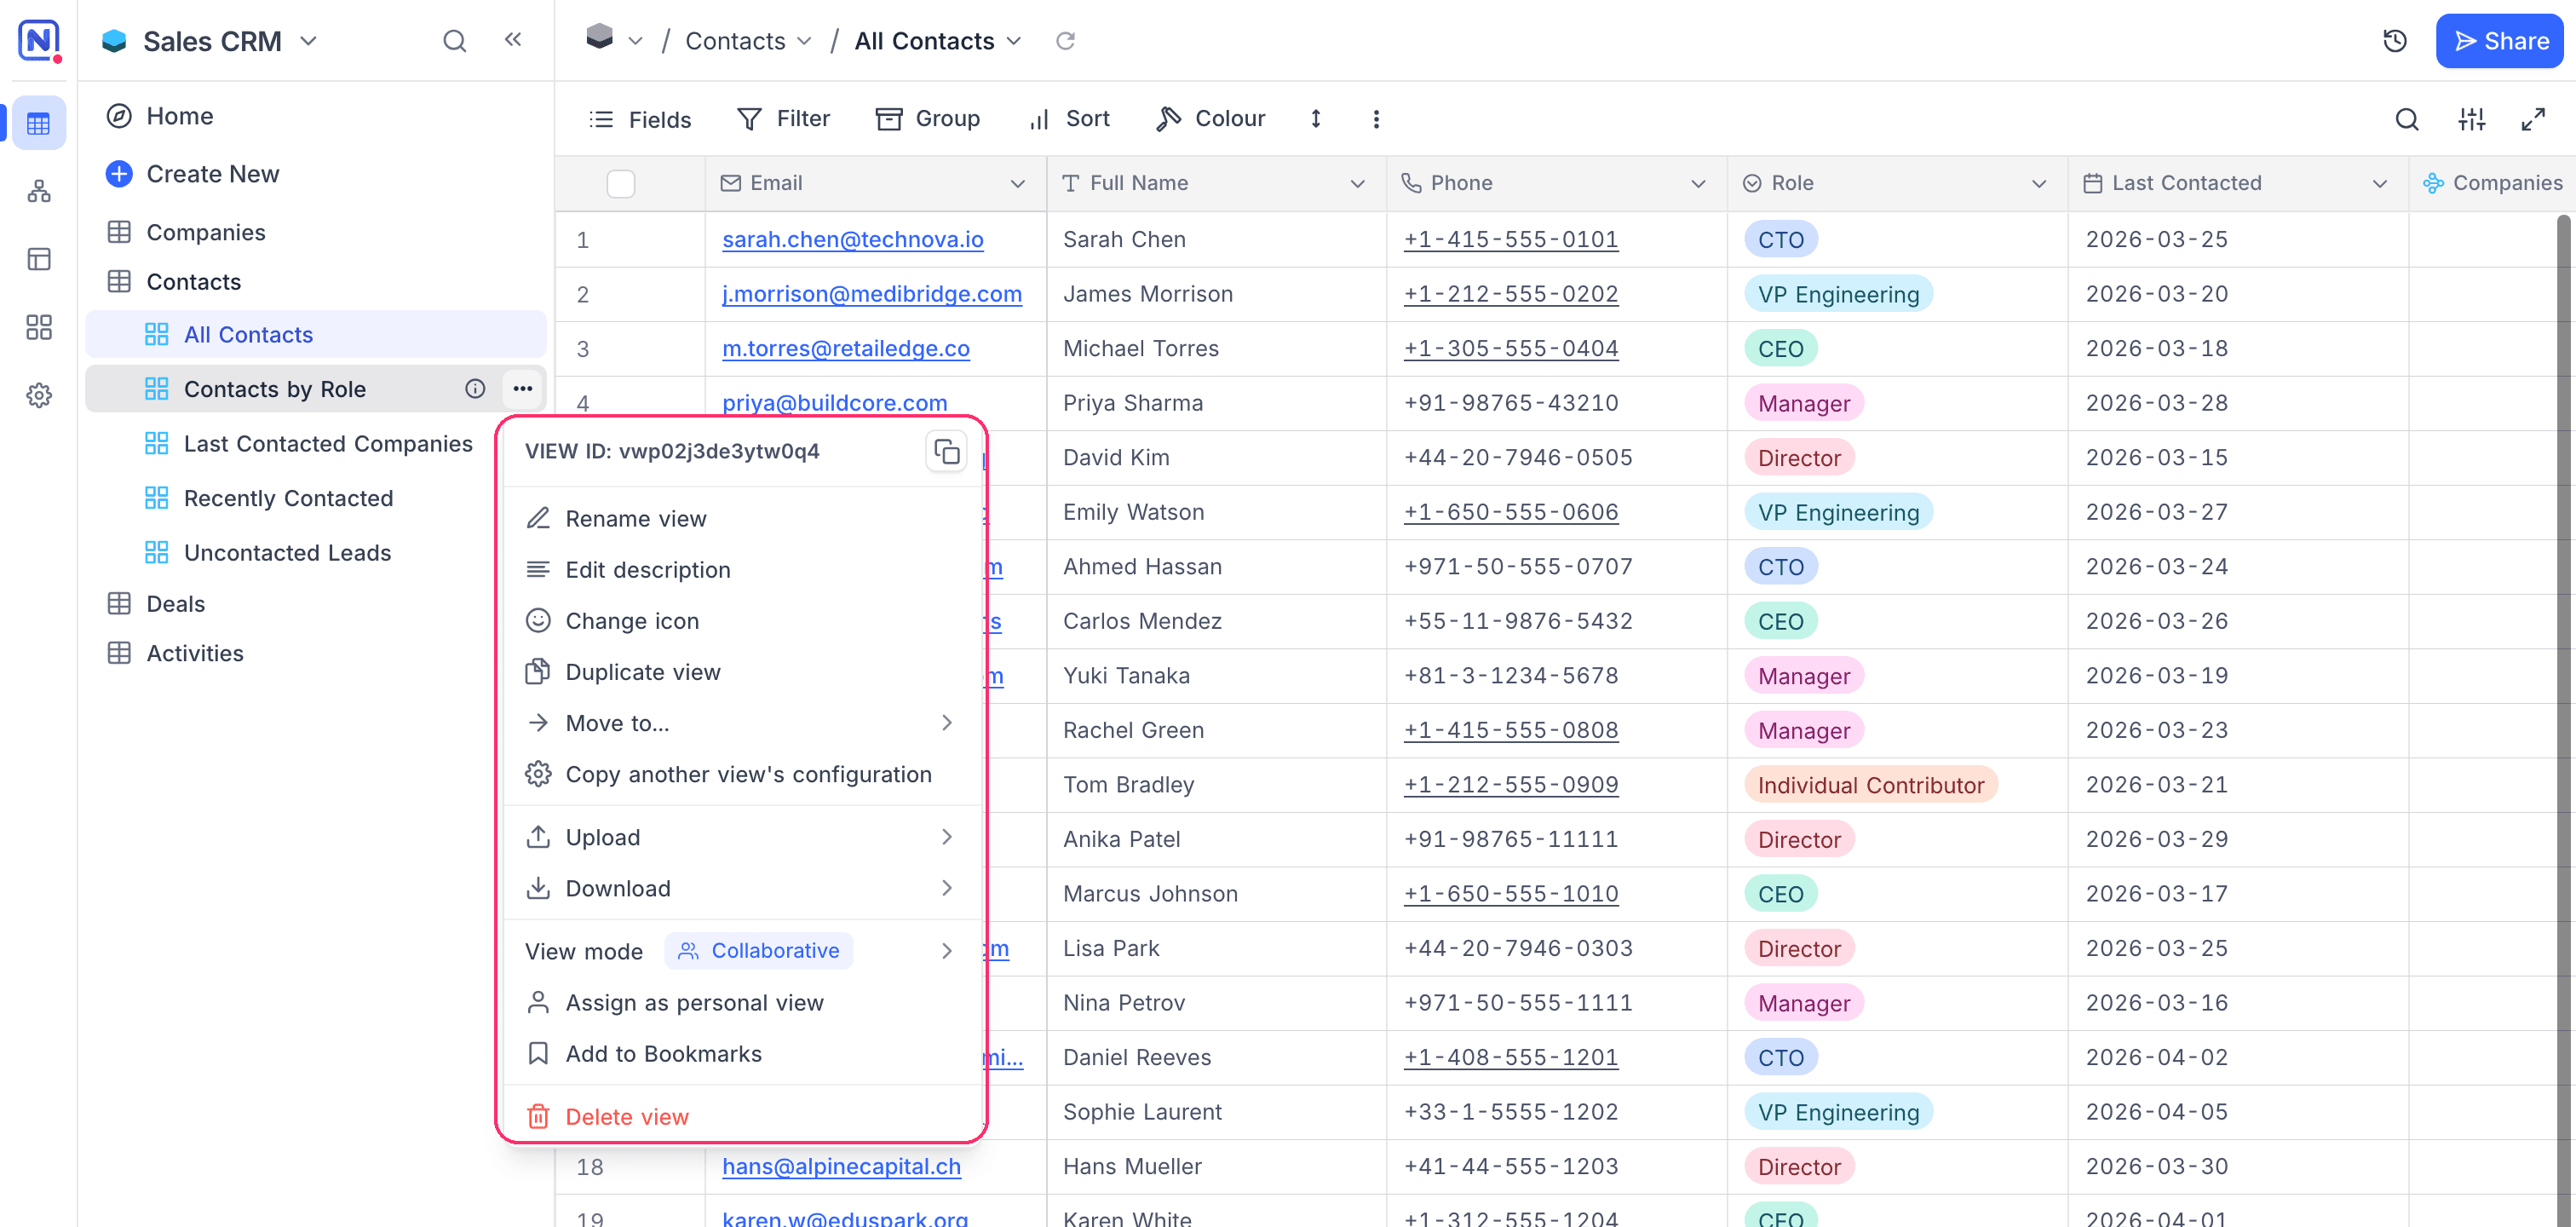Show the info icon for Contacts by Role
The height and width of the screenshot is (1227, 2576).
click(475, 389)
